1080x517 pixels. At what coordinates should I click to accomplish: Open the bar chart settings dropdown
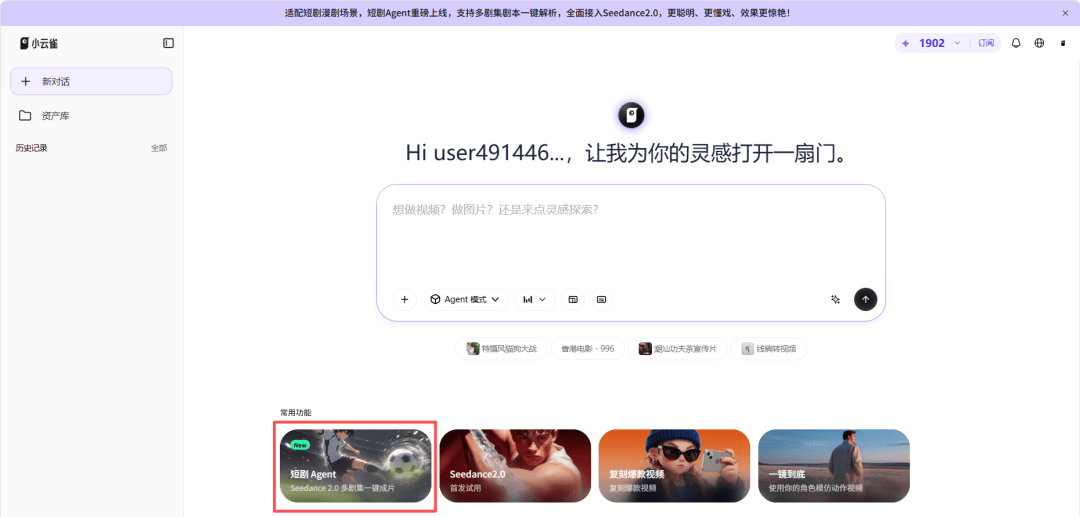[535, 299]
